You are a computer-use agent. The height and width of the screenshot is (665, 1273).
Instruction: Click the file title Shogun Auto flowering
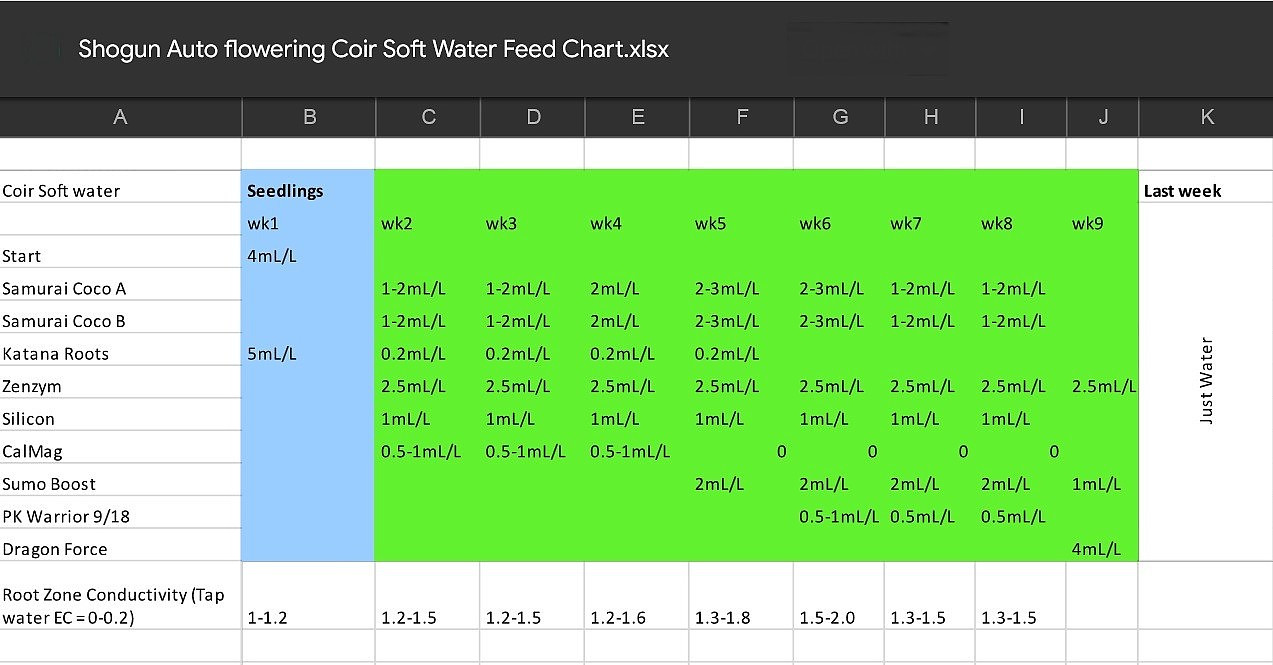(373, 49)
